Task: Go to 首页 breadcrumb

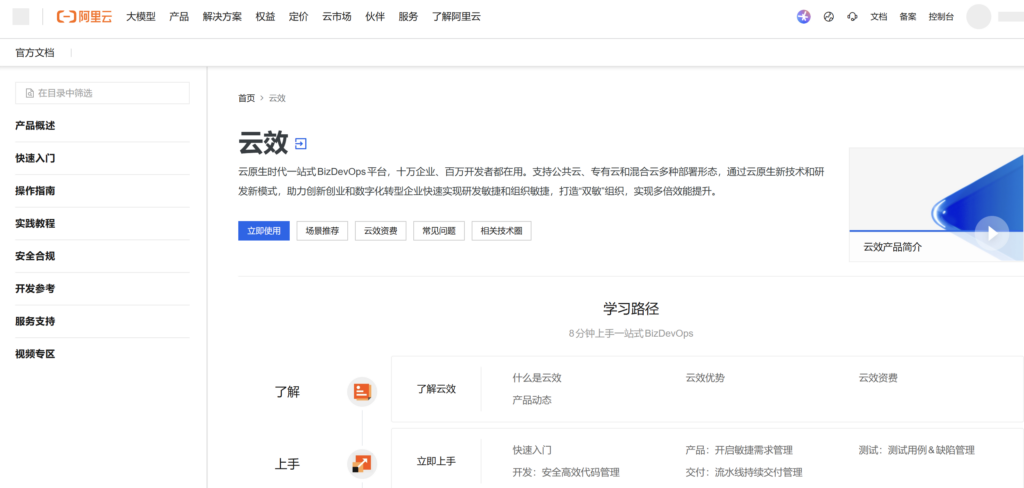Action: tap(246, 98)
